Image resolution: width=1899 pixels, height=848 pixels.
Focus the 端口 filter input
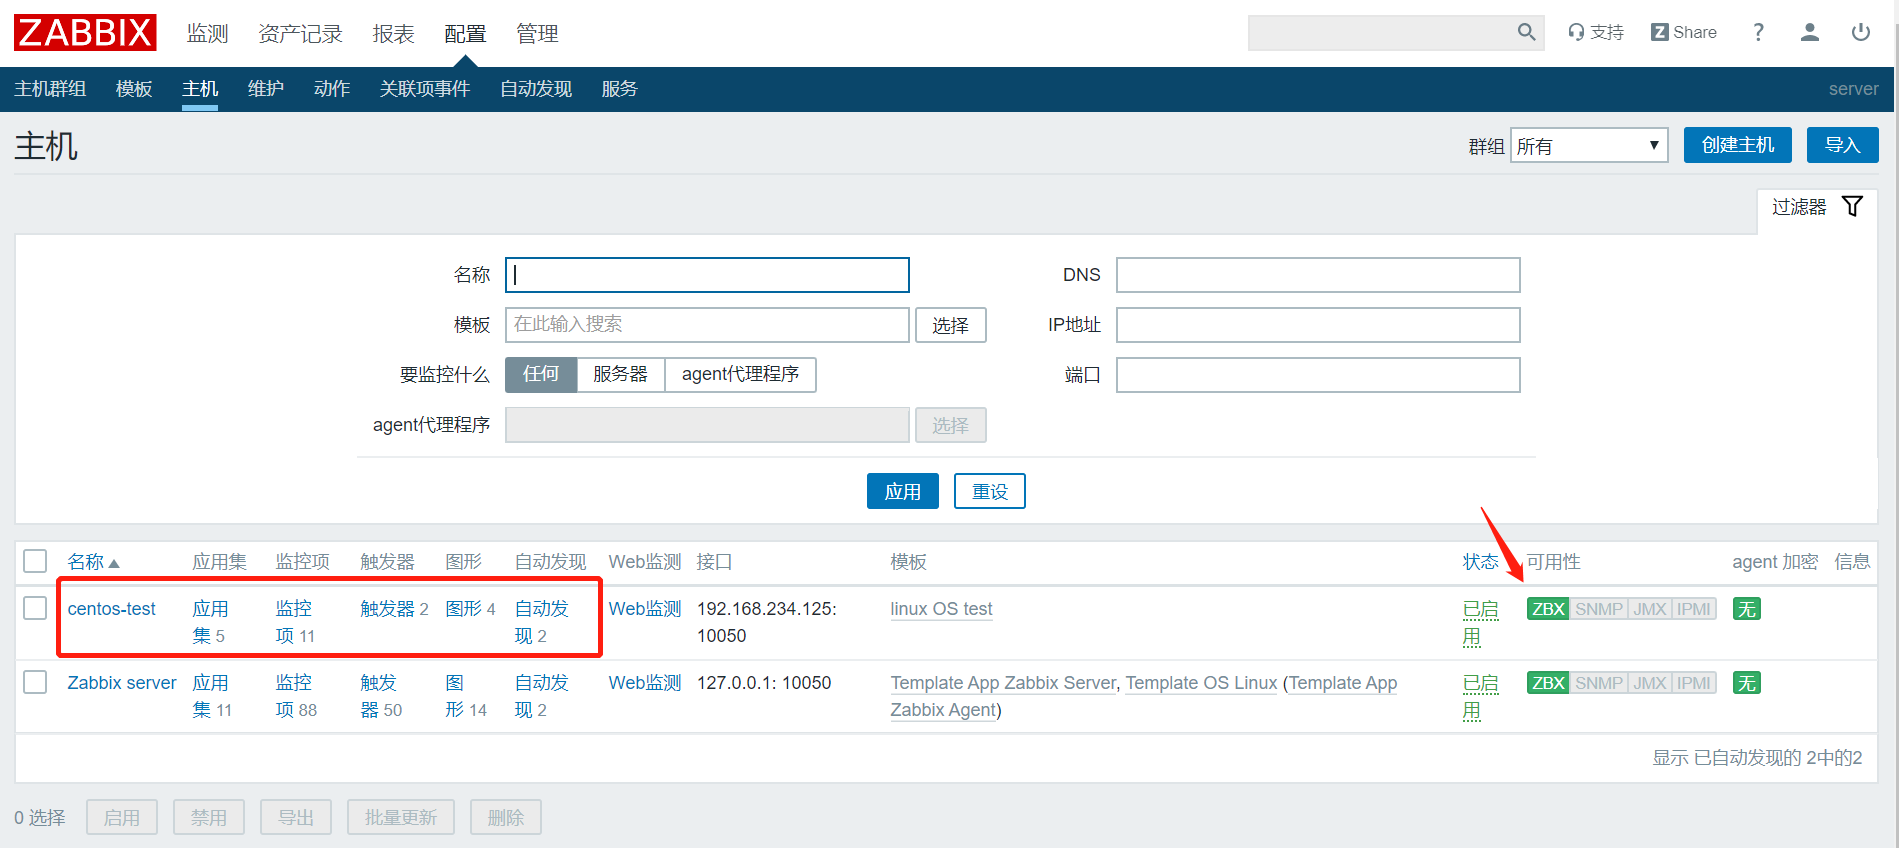[1318, 375]
